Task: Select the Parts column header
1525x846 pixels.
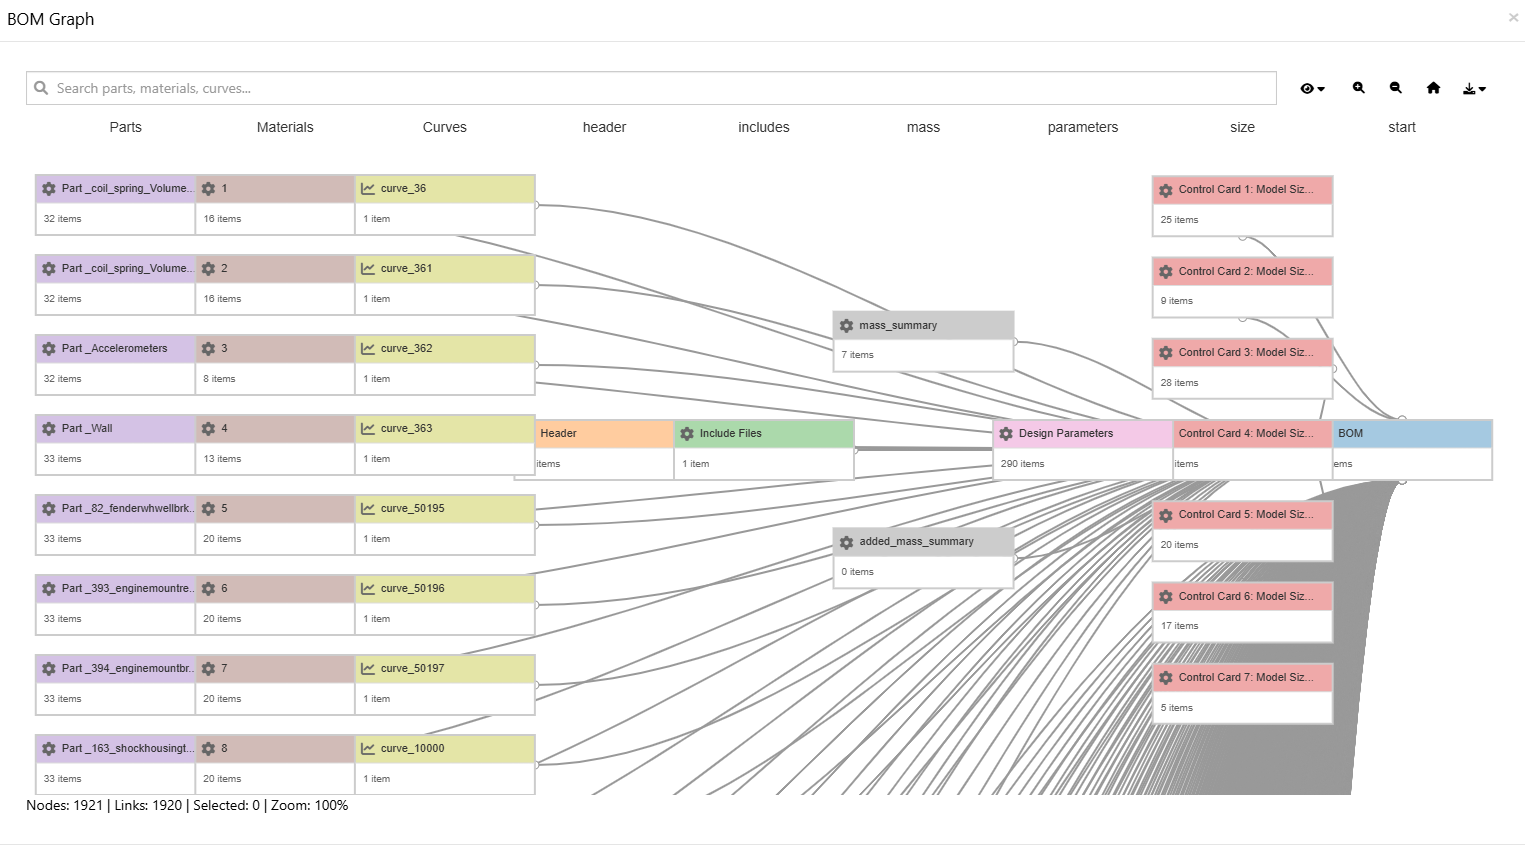Action: pyautogui.click(x=125, y=127)
